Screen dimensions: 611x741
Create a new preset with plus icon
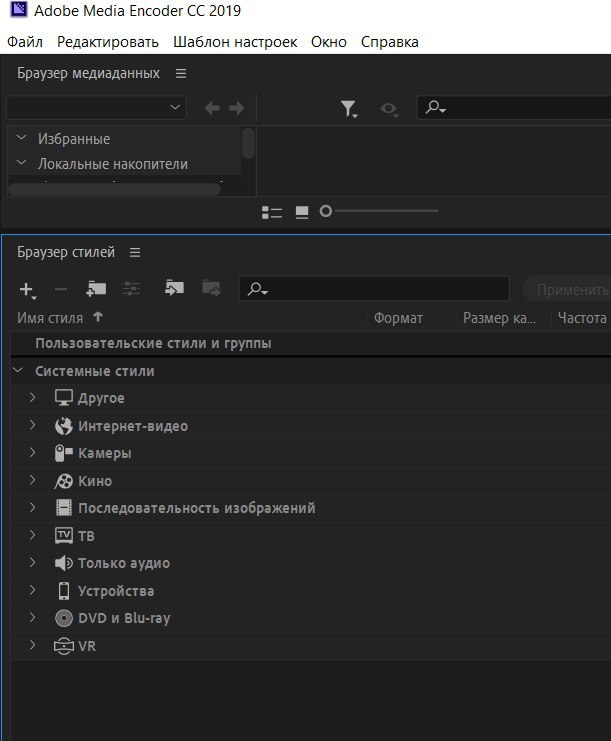27,290
